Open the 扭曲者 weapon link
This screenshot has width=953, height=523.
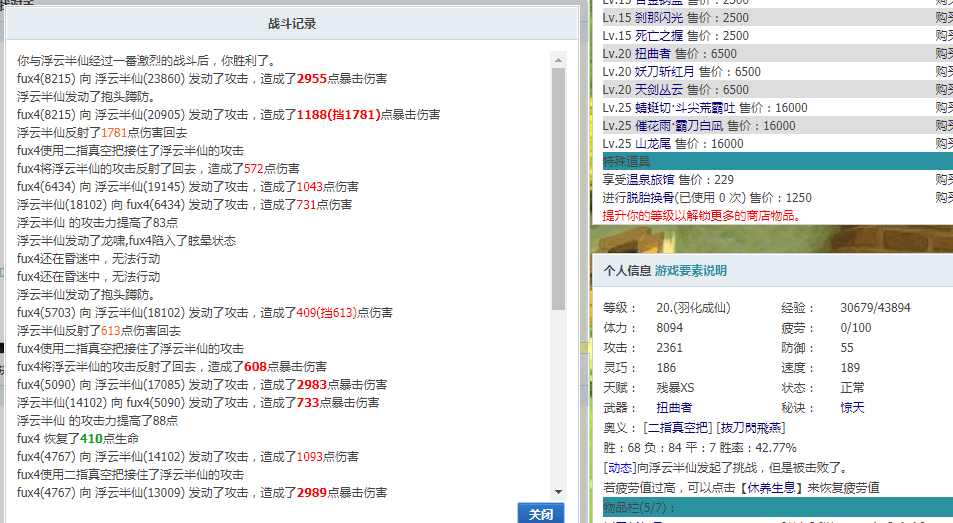pyautogui.click(x=674, y=408)
